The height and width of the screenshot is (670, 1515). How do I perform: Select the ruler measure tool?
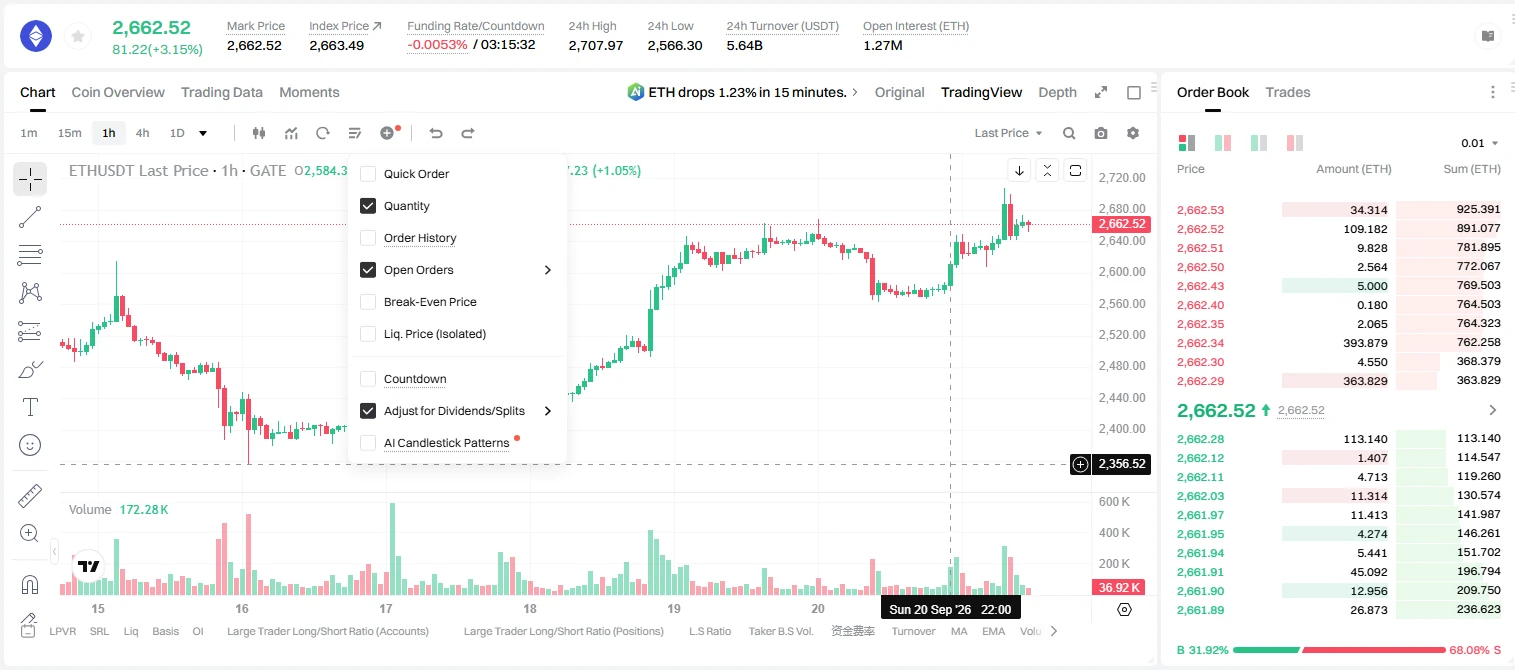click(x=30, y=495)
